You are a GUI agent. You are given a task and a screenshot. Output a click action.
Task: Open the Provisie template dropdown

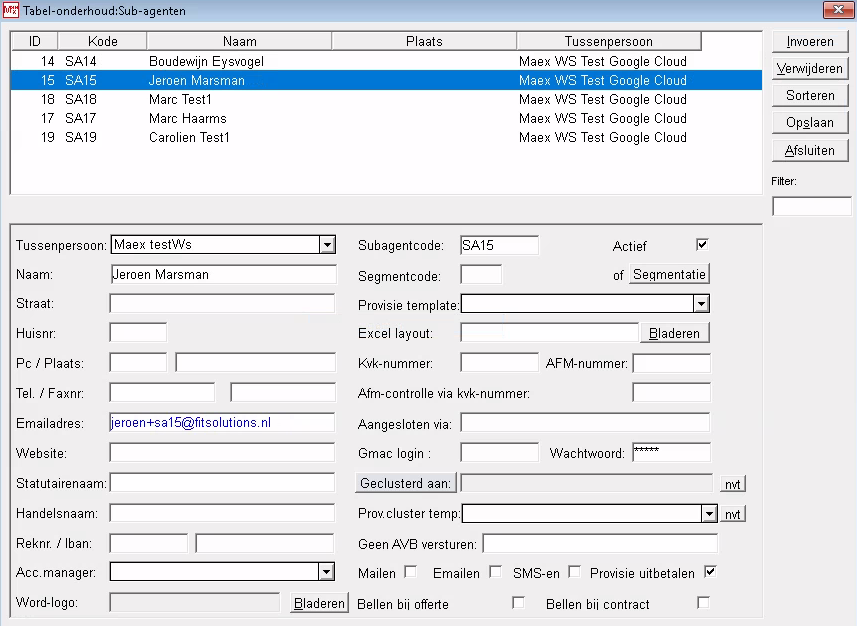(x=702, y=303)
